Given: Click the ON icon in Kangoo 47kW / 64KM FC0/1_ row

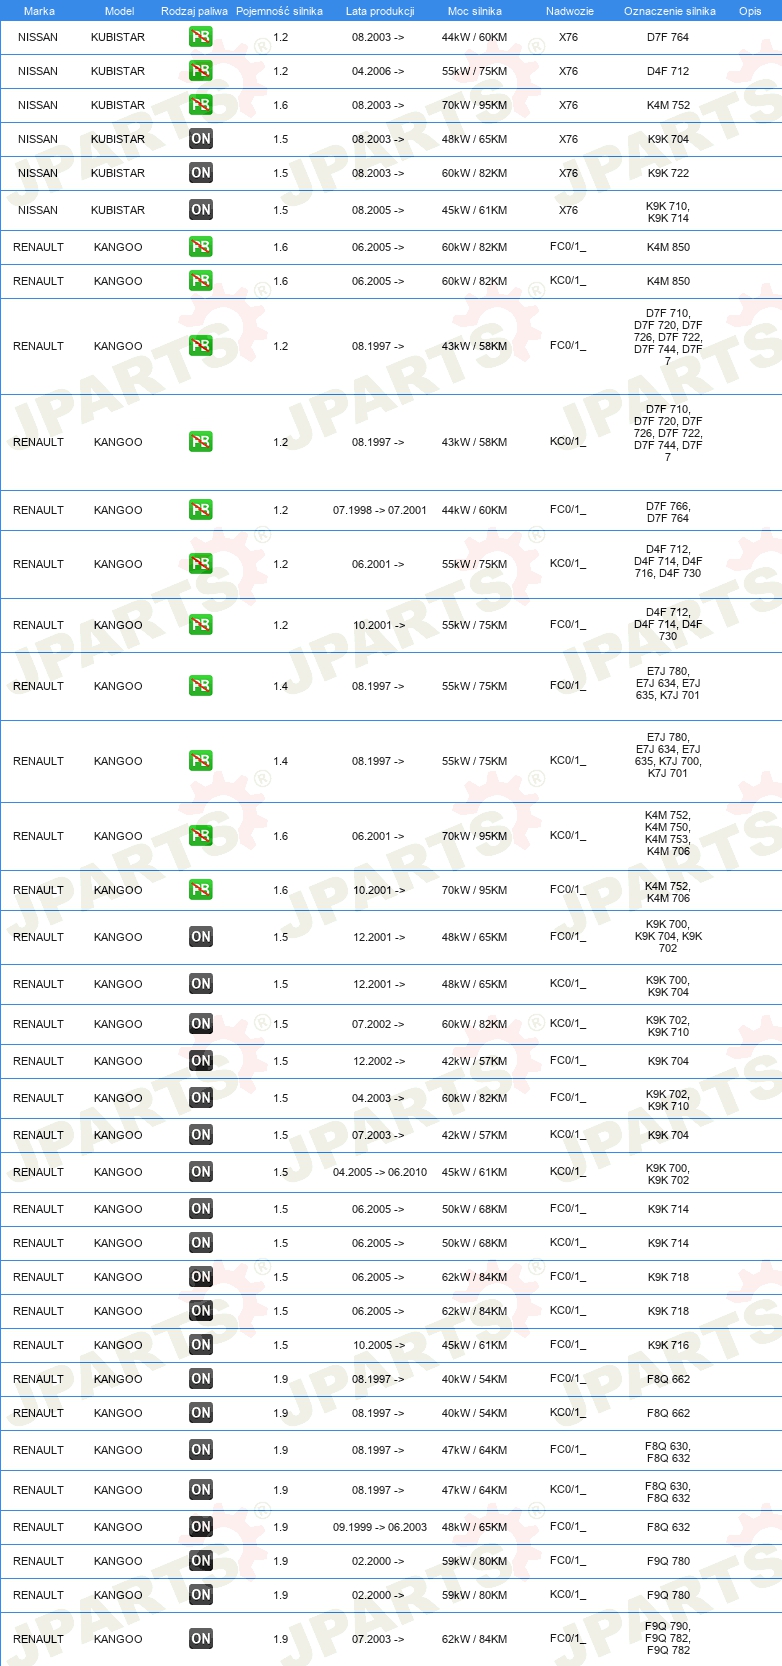Looking at the screenshot, I should (x=200, y=1450).
